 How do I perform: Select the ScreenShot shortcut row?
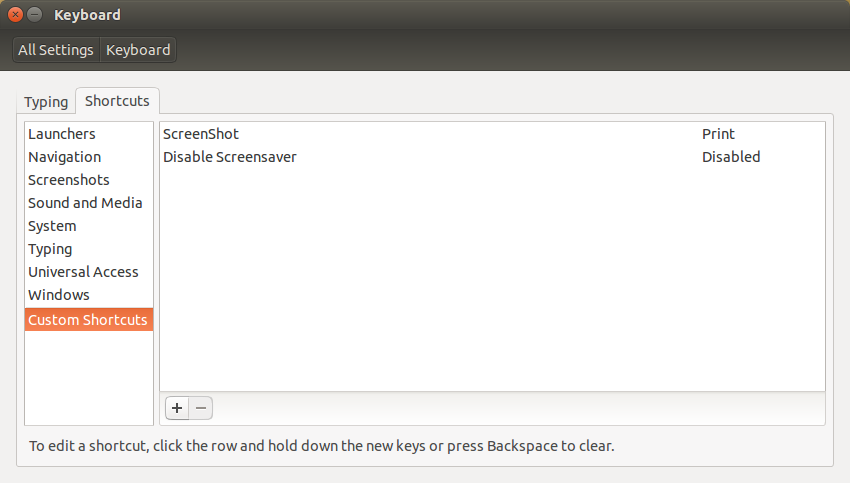point(492,134)
